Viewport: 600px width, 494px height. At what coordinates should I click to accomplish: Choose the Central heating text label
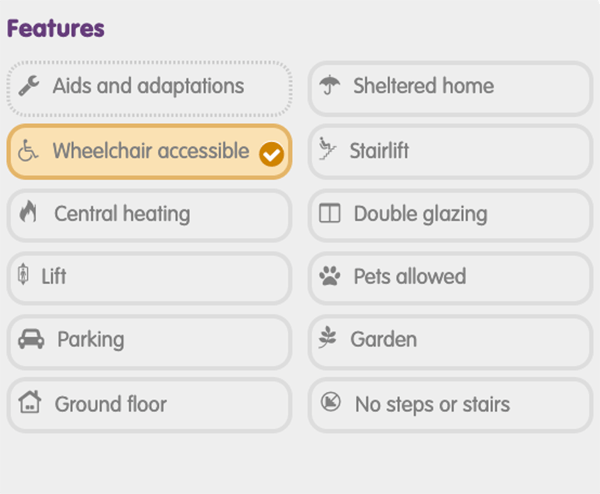pos(122,214)
